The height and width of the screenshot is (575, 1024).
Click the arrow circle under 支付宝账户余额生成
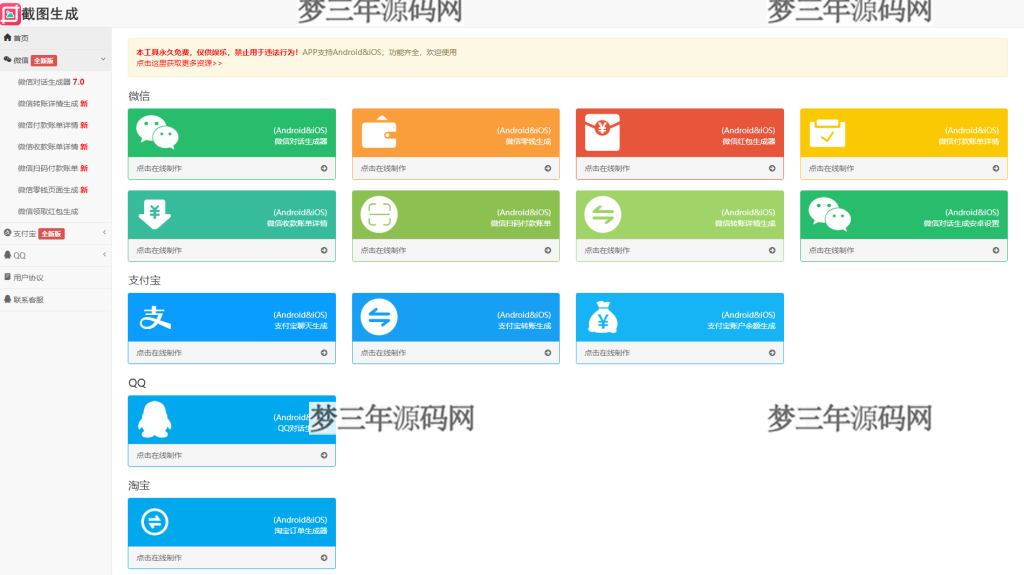[x=772, y=353]
